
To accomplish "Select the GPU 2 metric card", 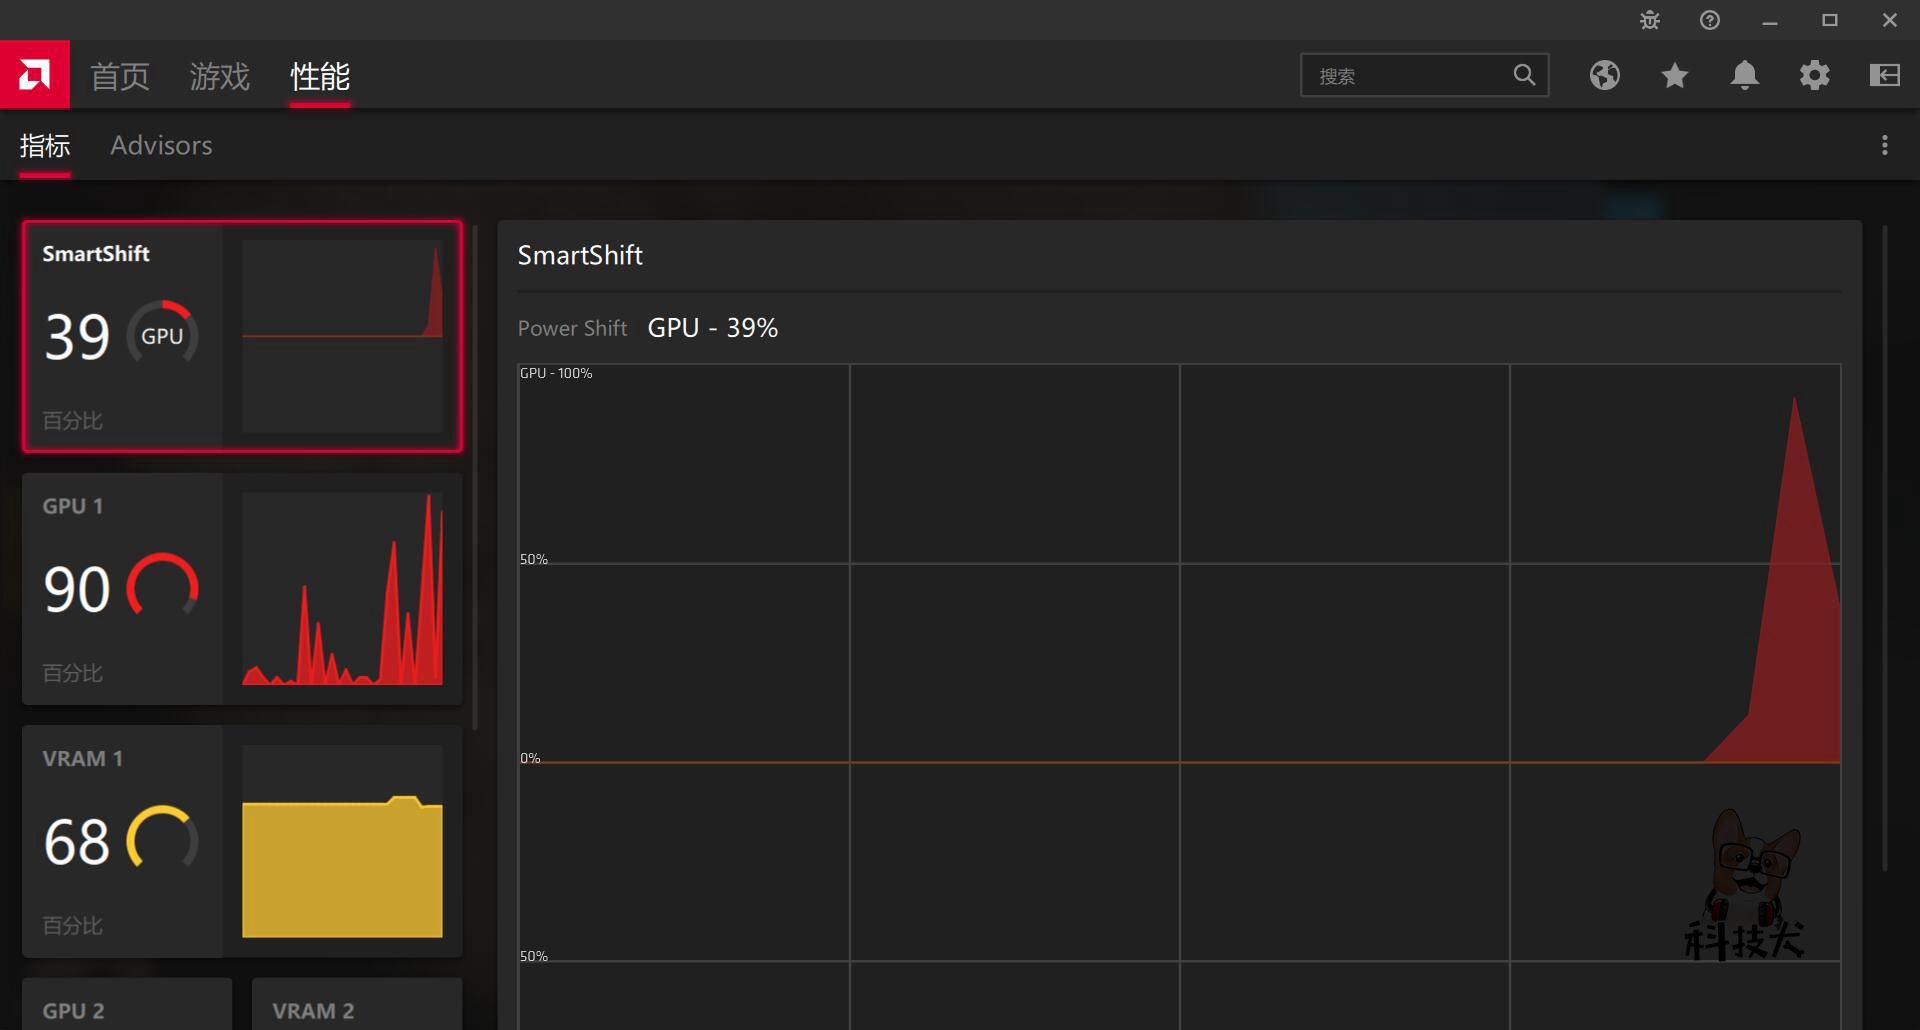I will tap(127, 1004).
